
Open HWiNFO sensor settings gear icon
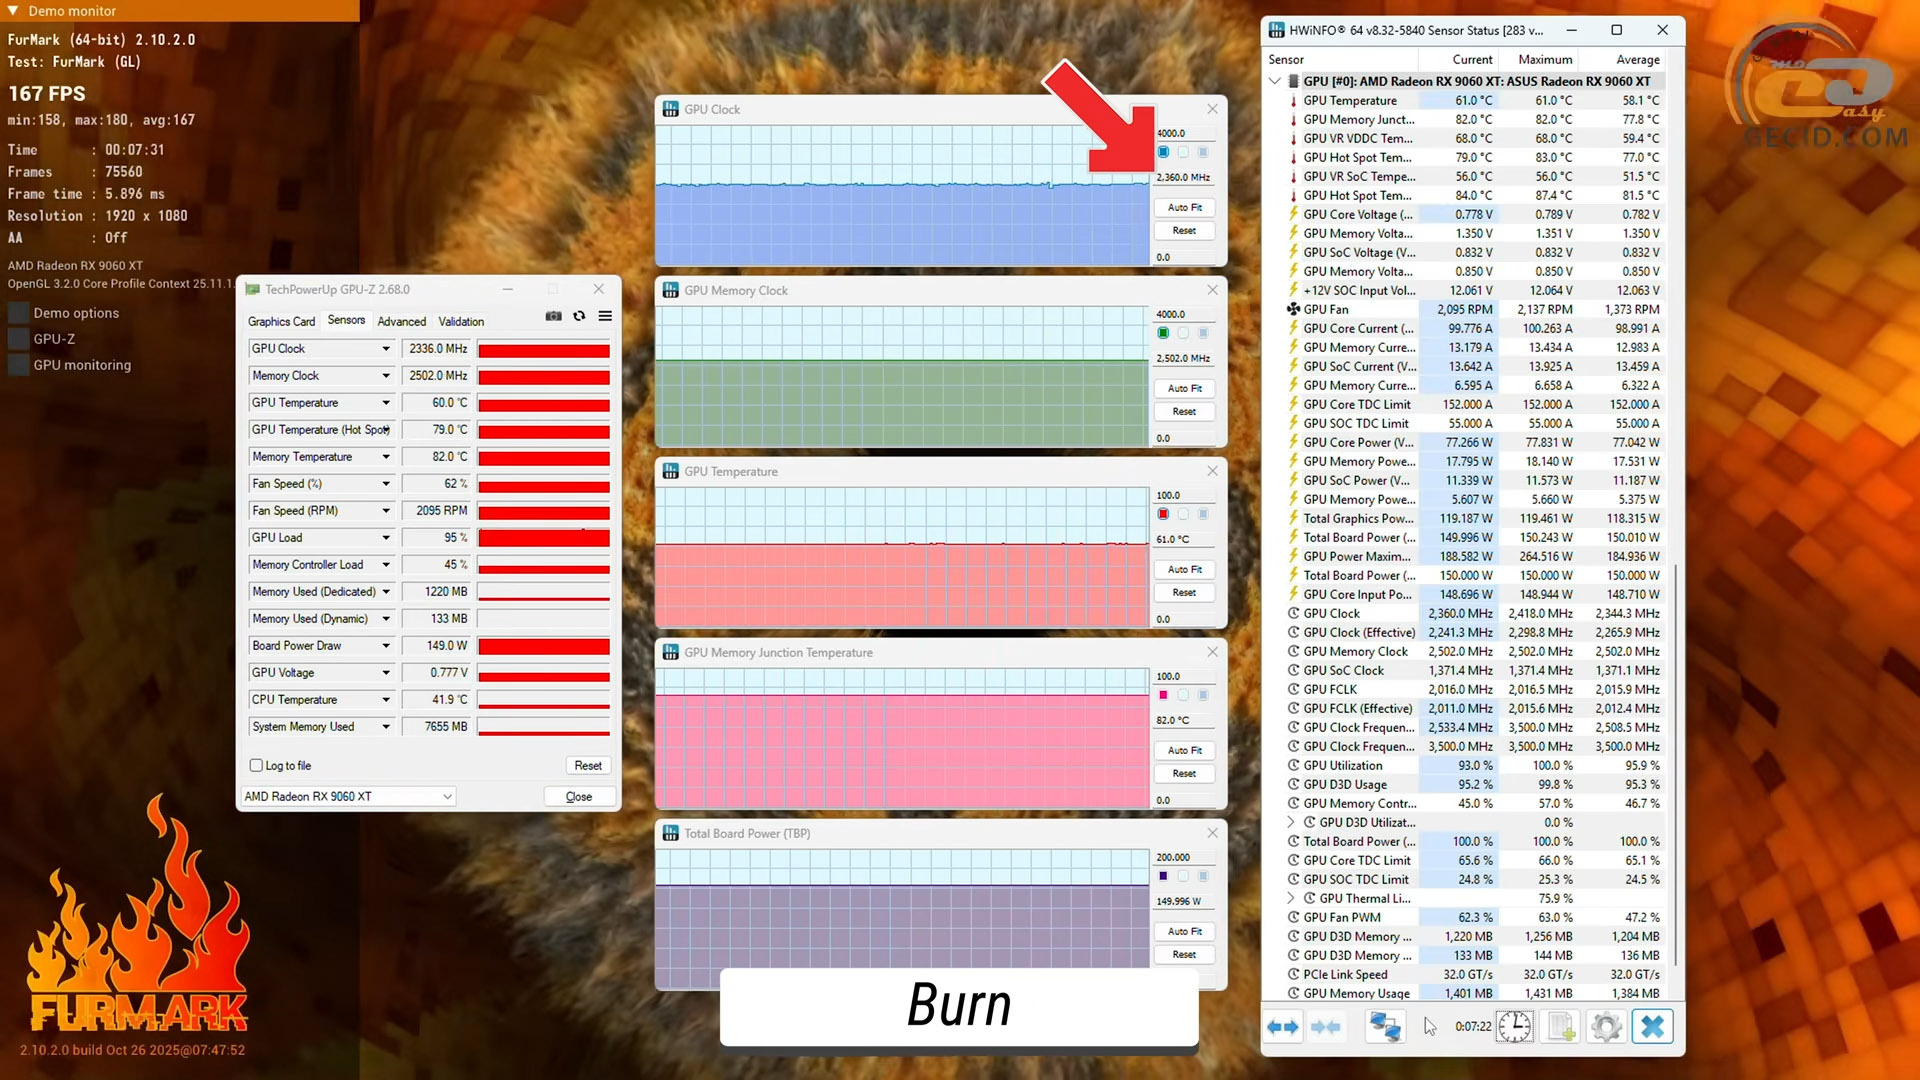click(1606, 1027)
